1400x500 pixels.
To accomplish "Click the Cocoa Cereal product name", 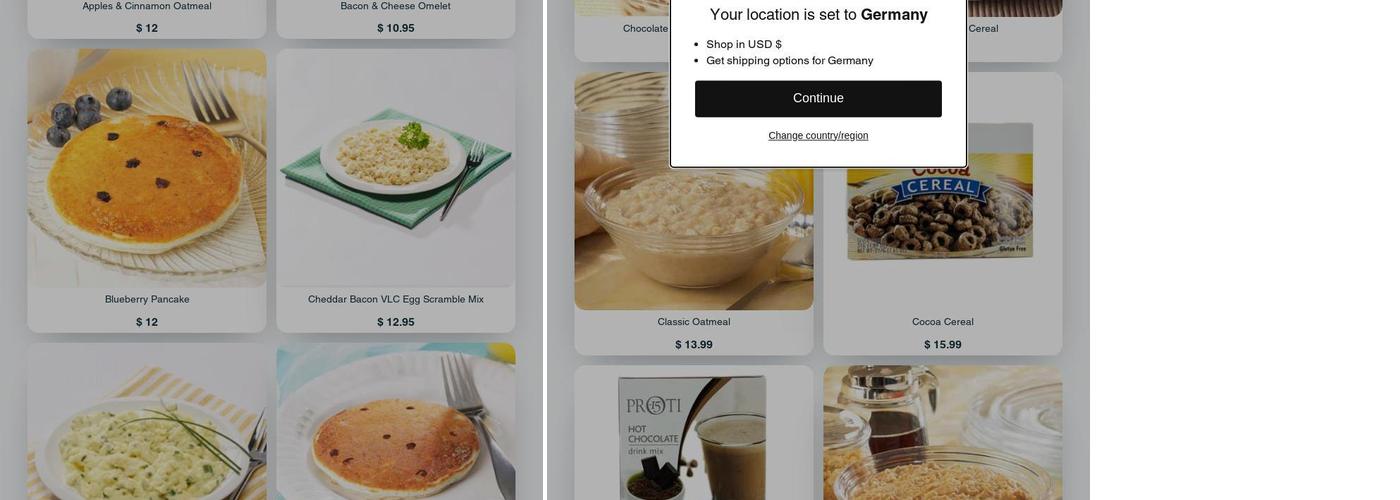I will pos(943,322).
